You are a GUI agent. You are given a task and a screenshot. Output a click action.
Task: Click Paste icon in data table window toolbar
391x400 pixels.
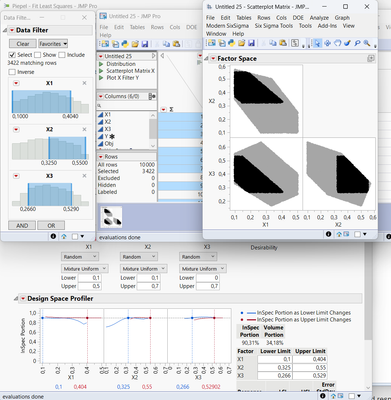pos(176,44)
